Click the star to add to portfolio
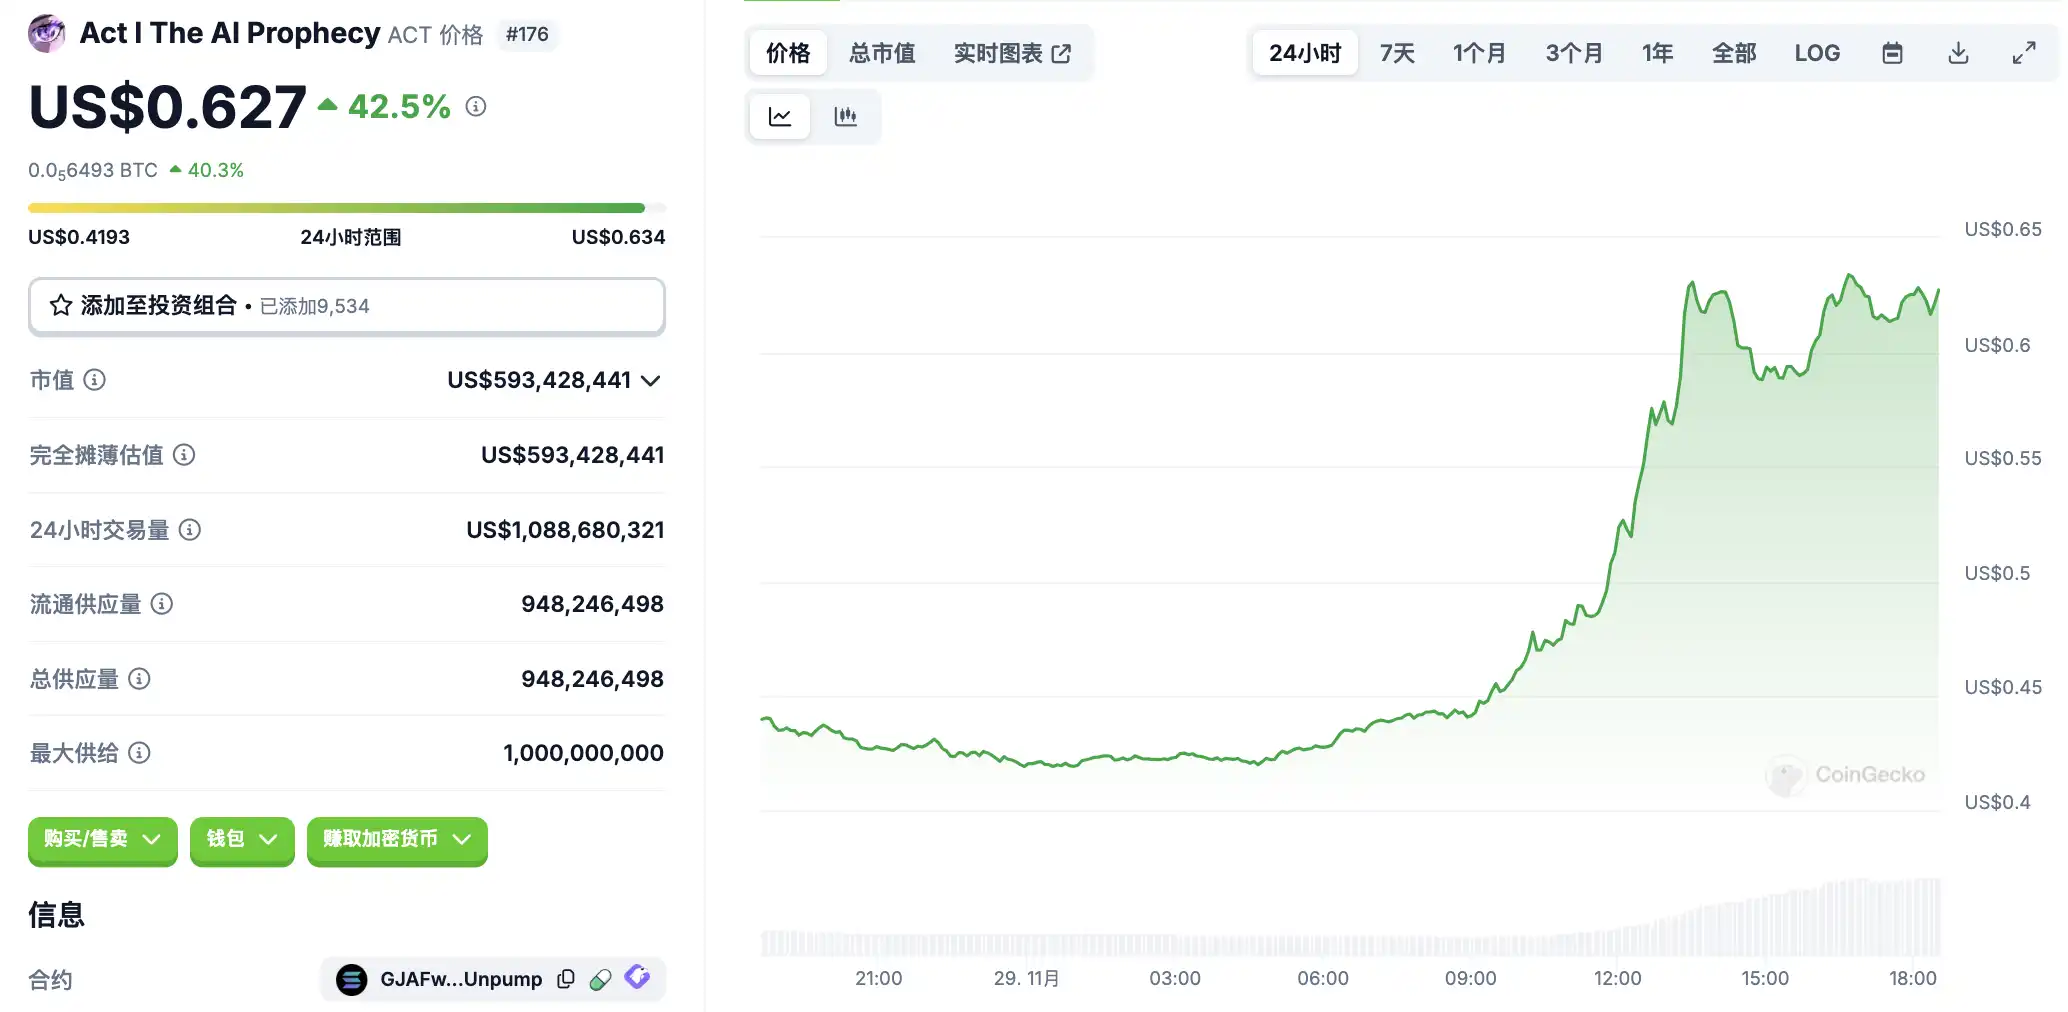The image size is (2068, 1012). coord(61,306)
